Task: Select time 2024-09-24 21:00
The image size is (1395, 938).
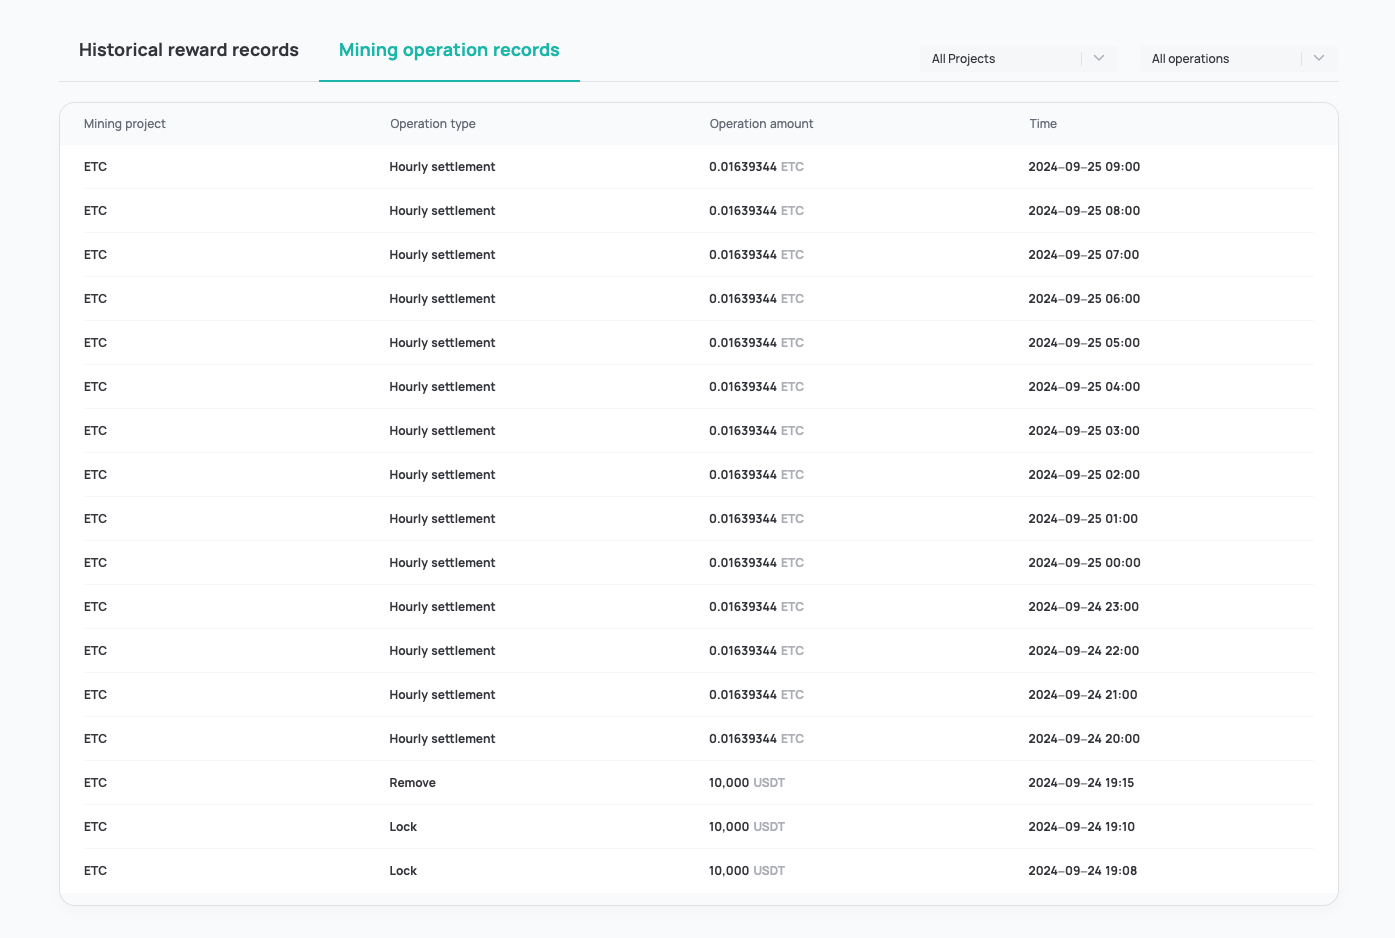Action: click(1083, 695)
